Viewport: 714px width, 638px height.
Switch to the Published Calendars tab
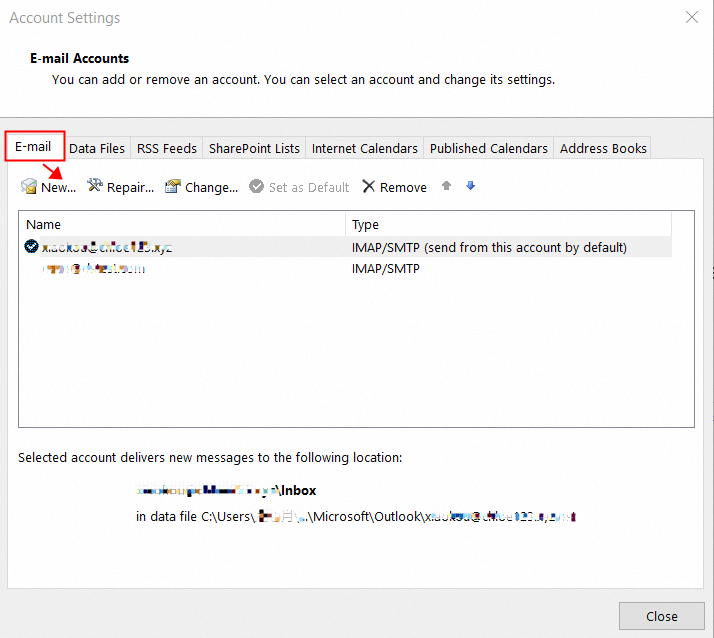(489, 148)
